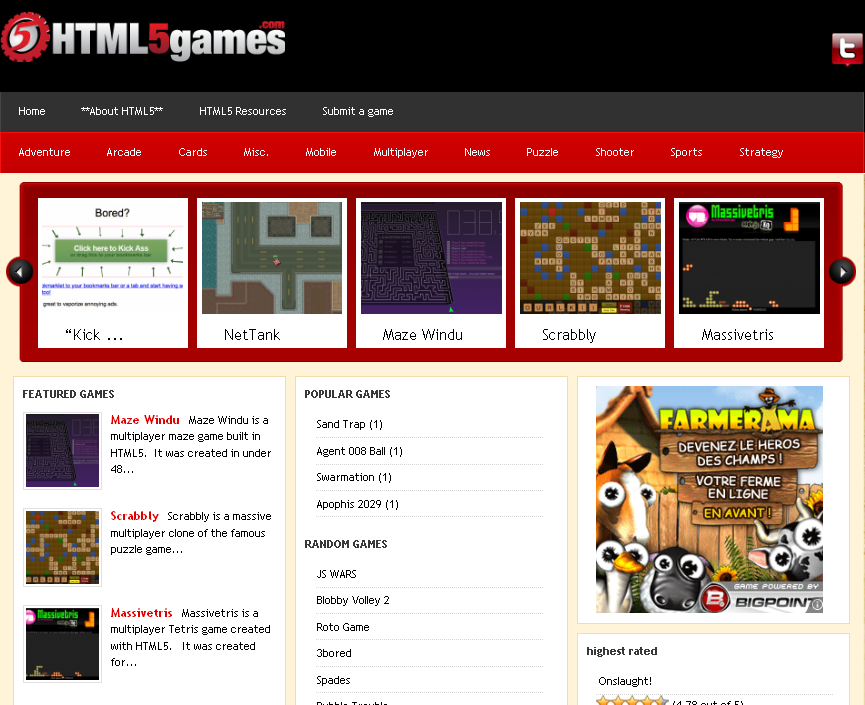
Task: Click the Massivetris carousel title
Action: point(738,335)
